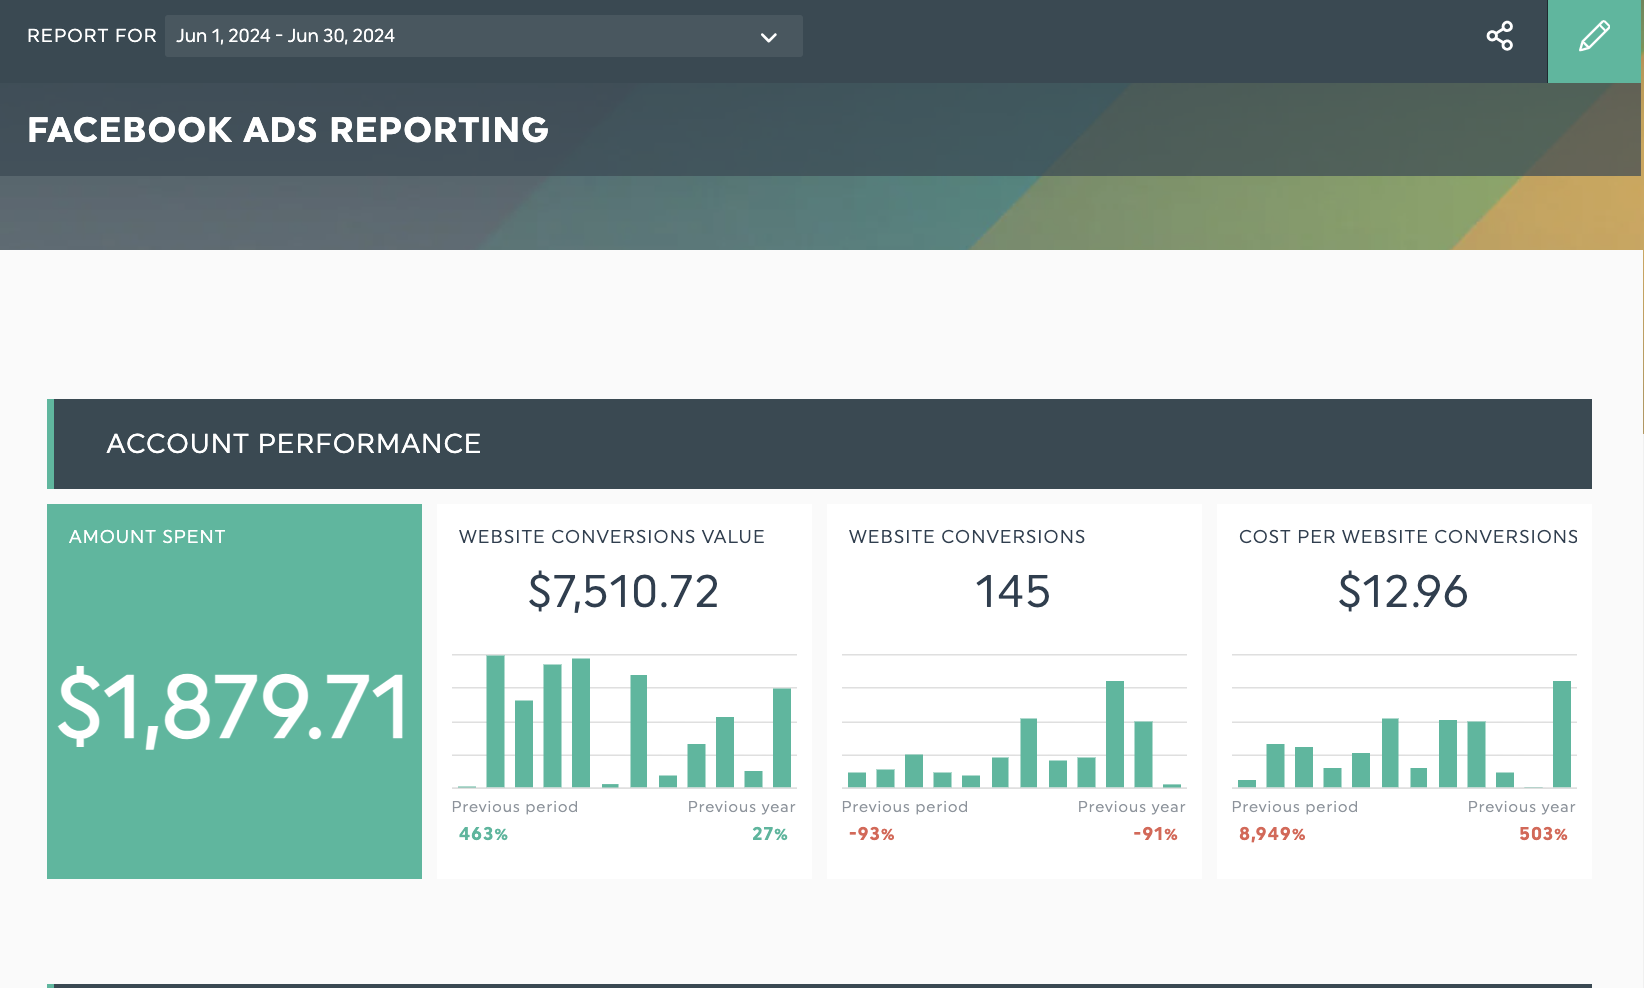Click the $7,510.72 conversions value figure

tap(623, 591)
